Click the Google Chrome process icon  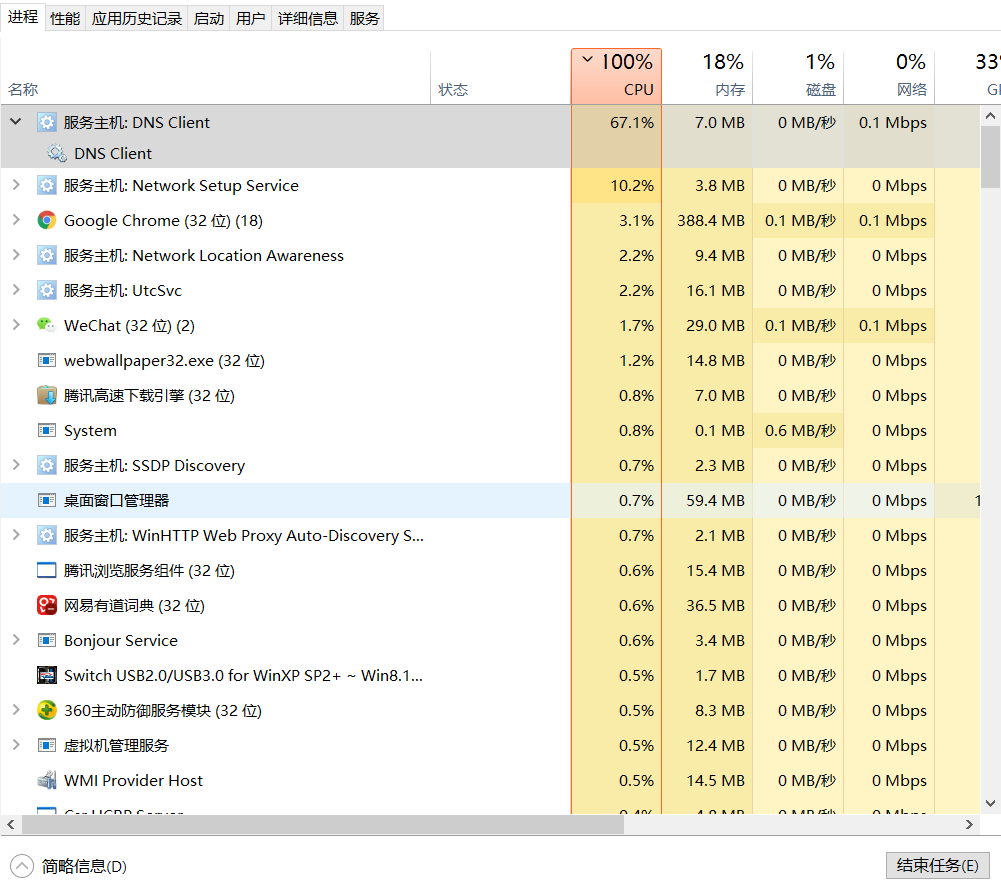pos(47,221)
